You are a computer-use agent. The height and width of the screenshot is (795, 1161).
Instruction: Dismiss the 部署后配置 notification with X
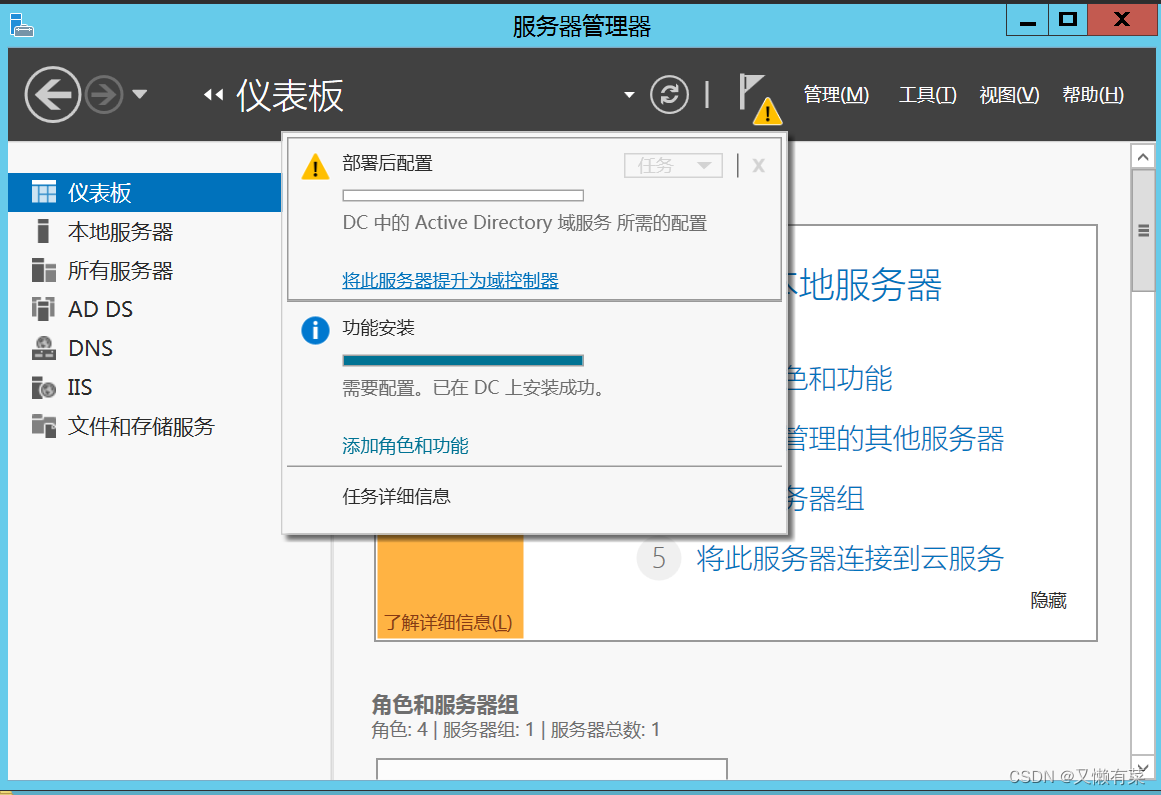(758, 165)
